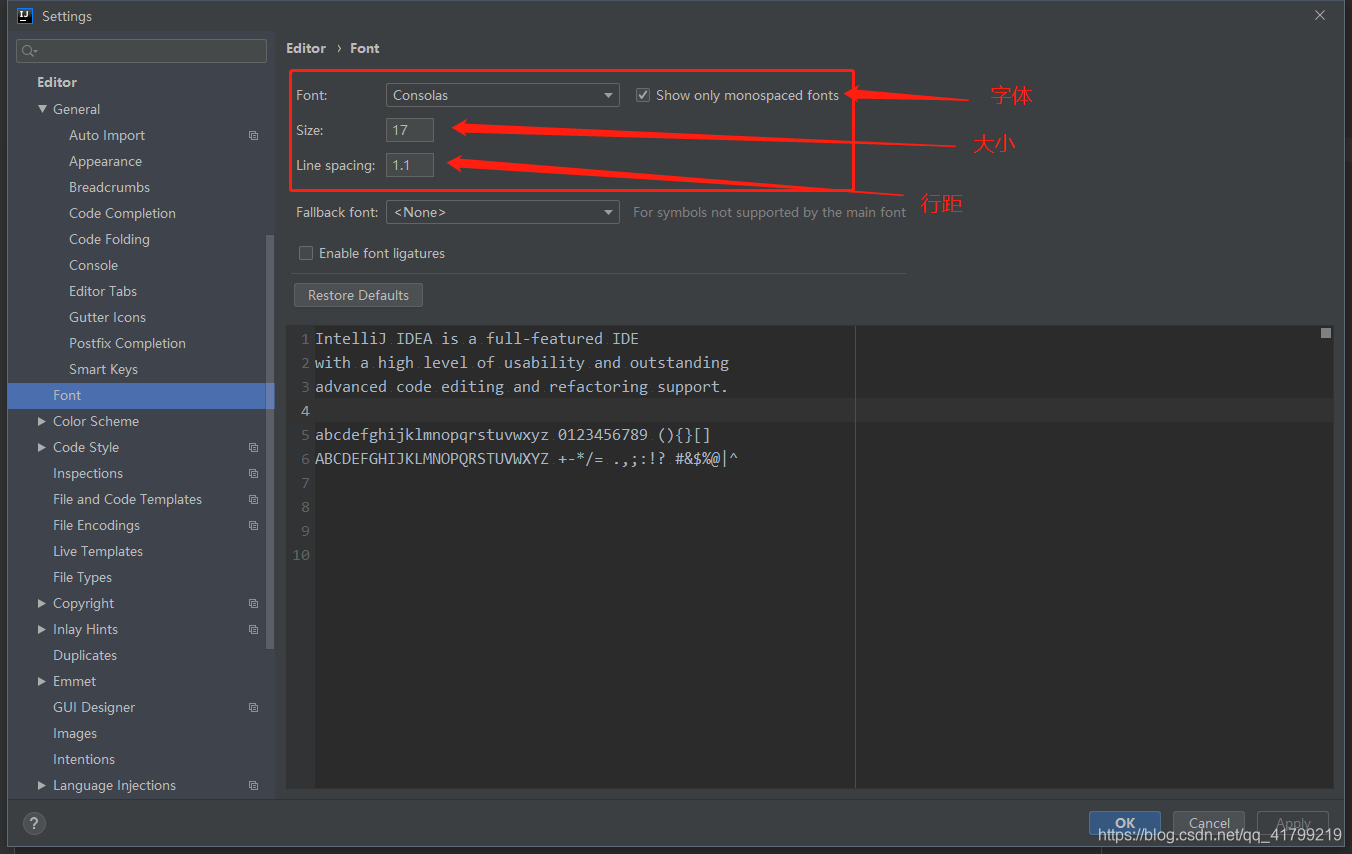
Task: Open Images settings
Action: coord(75,733)
